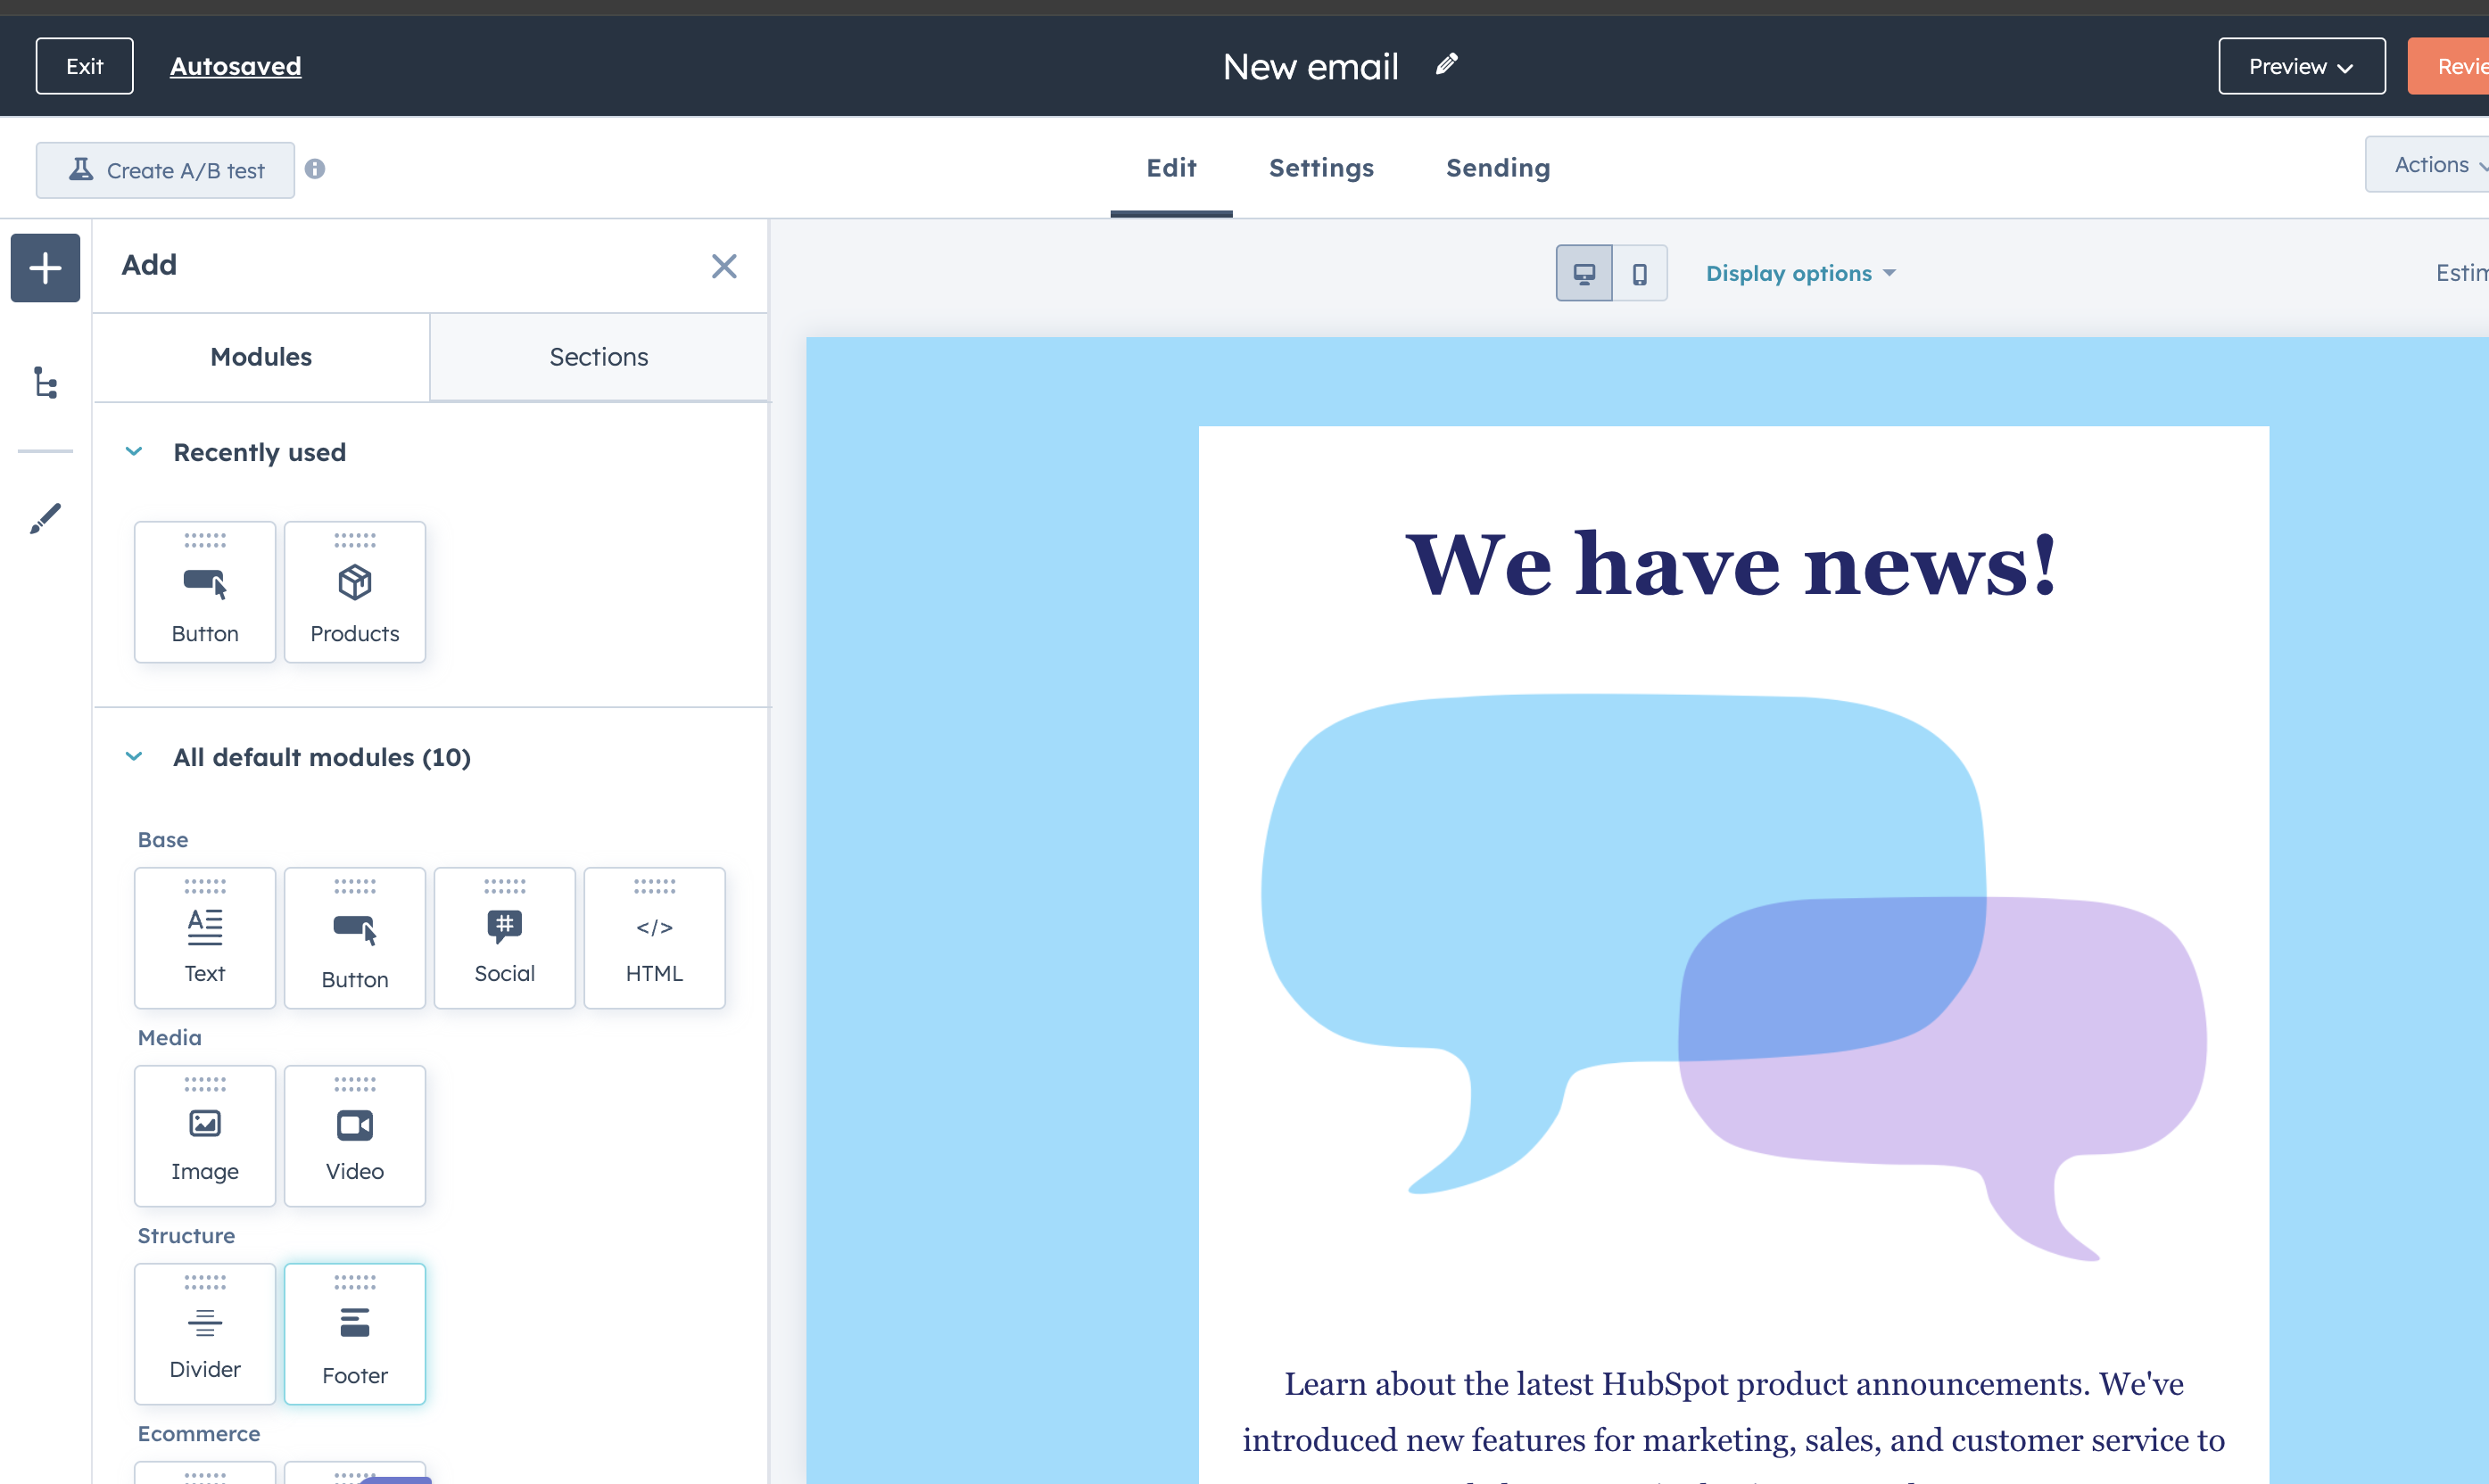
Task: Click the Base category label
Action: tap(163, 840)
